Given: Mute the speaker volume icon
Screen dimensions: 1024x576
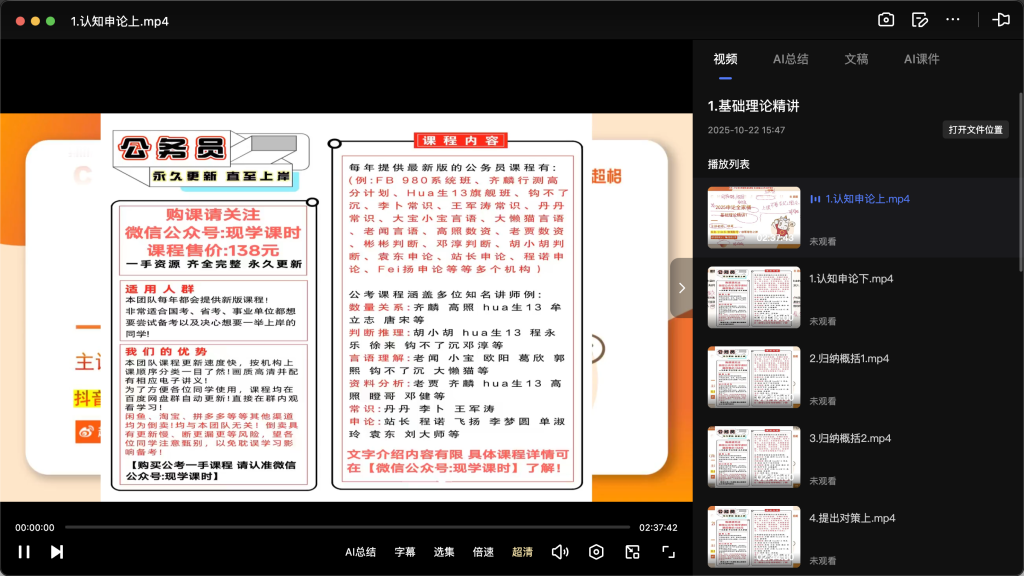Looking at the screenshot, I should pos(560,551).
